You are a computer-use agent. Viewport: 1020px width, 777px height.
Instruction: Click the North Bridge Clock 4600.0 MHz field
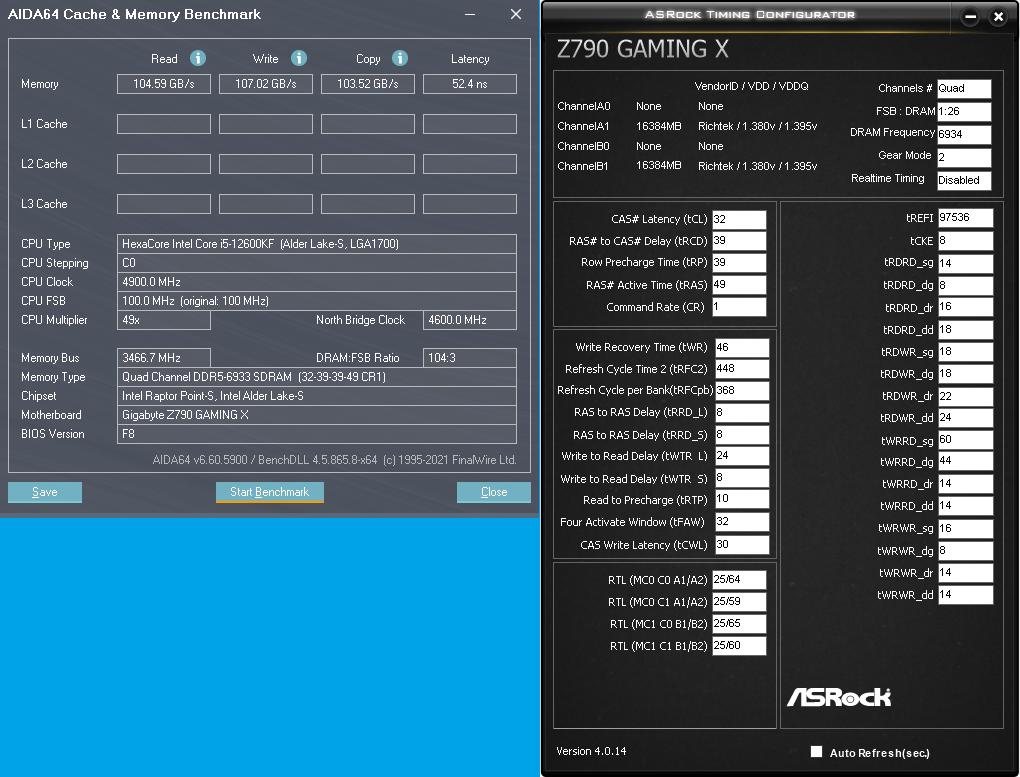point(470,320)
